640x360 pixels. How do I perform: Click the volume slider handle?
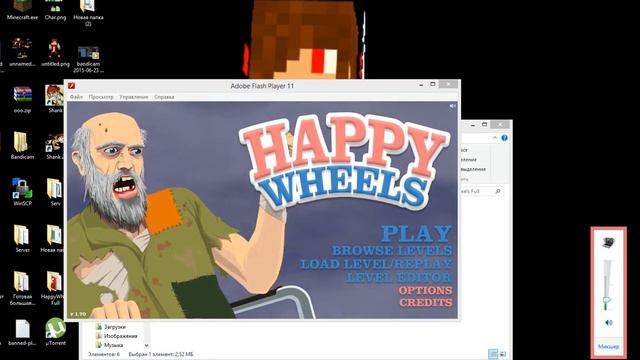coord(607,300)
